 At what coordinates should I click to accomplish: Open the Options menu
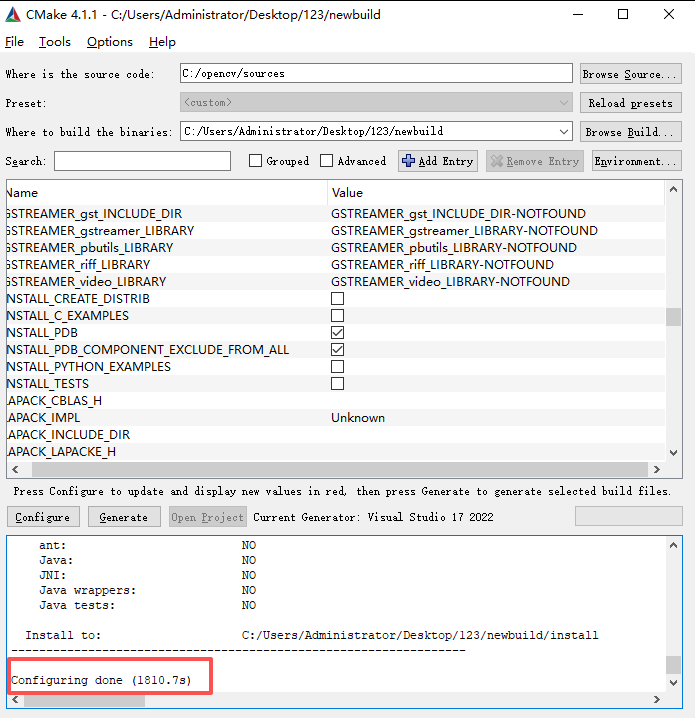(110, 42)
